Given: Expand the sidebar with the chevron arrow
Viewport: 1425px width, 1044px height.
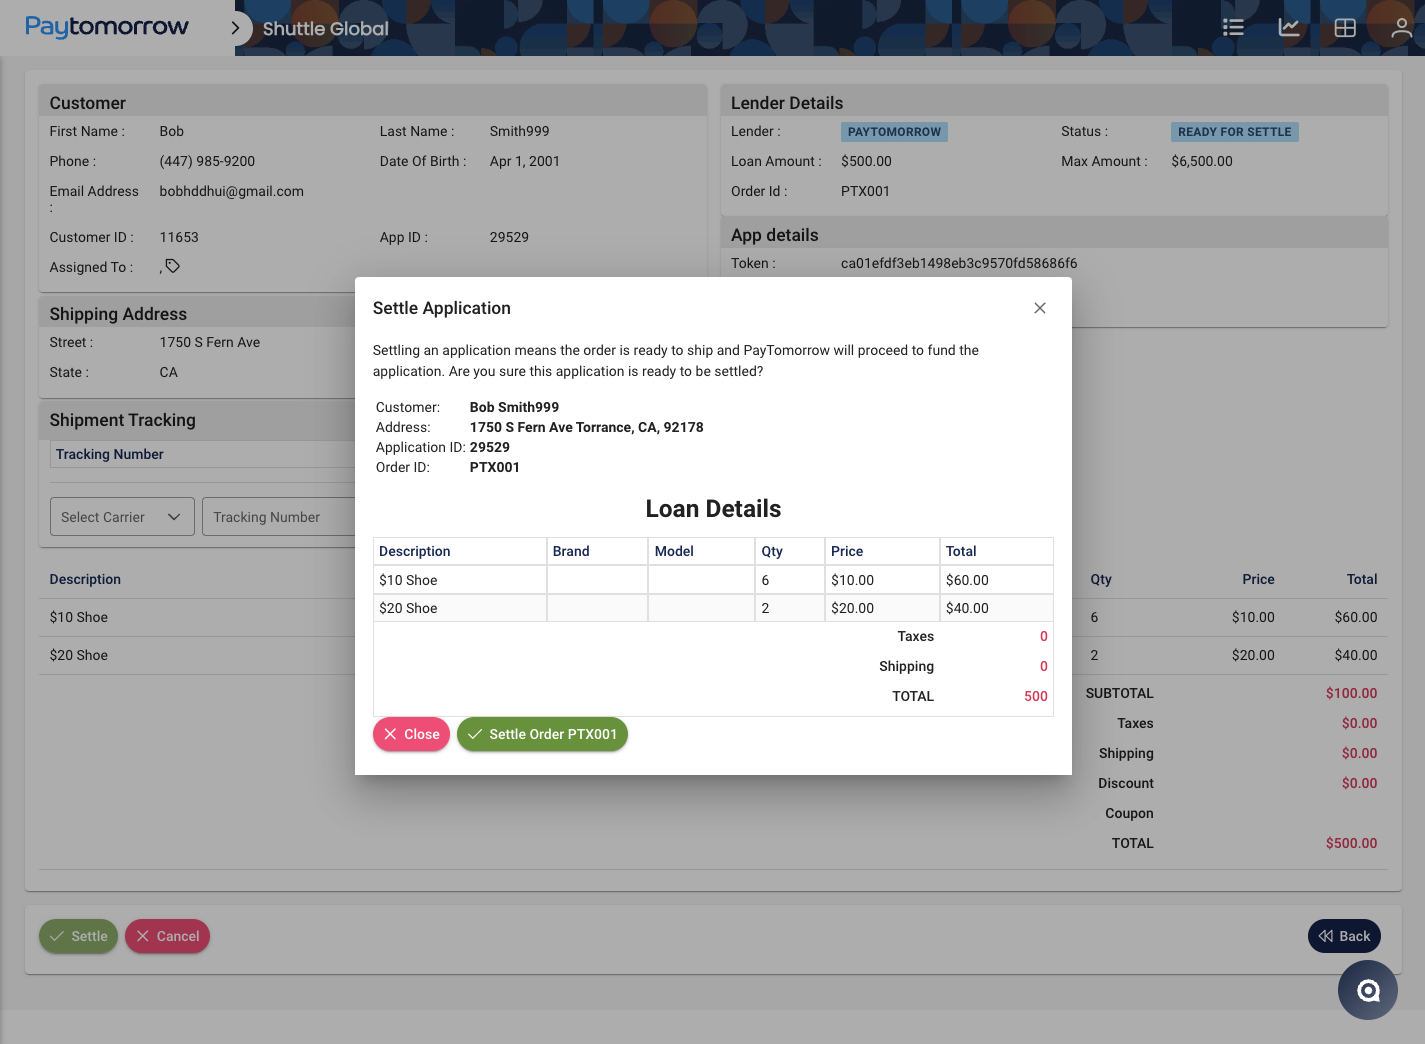Looking at the screenshot, I should click(235, 28).
